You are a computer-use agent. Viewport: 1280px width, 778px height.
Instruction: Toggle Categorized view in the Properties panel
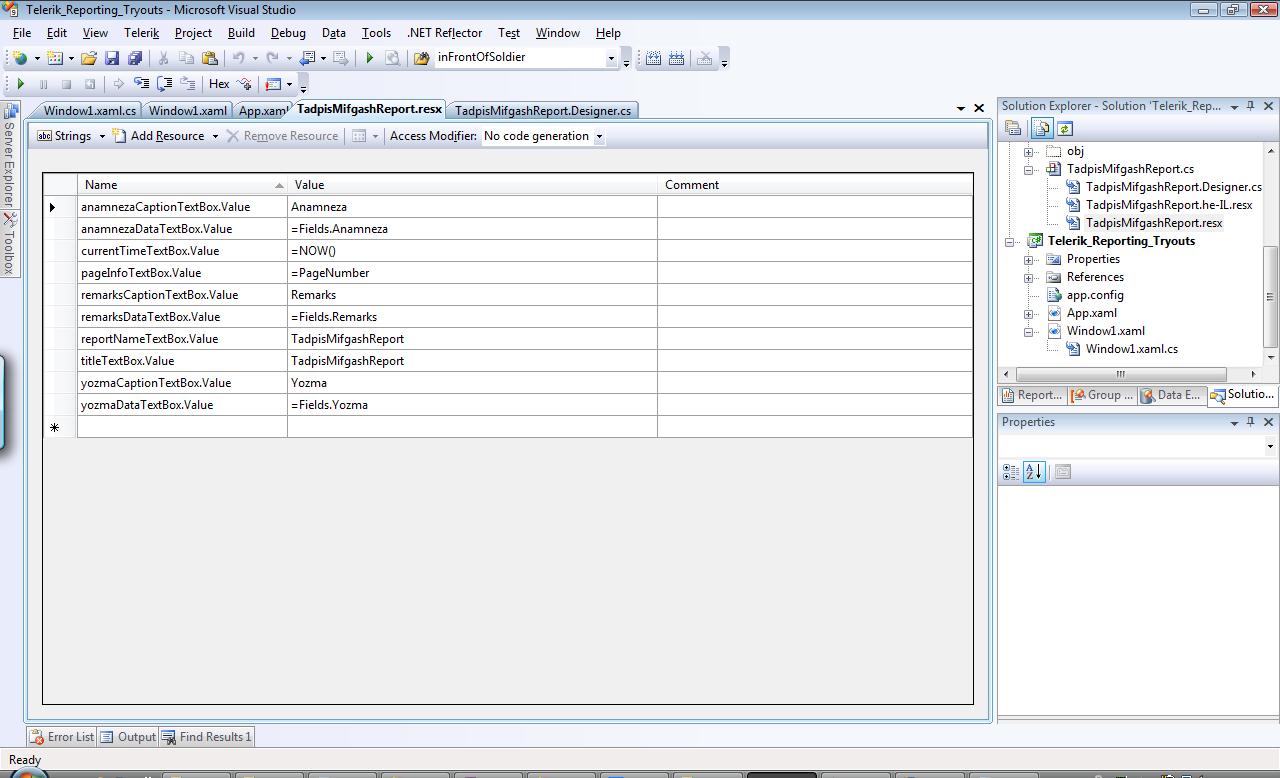point(1011,472)
